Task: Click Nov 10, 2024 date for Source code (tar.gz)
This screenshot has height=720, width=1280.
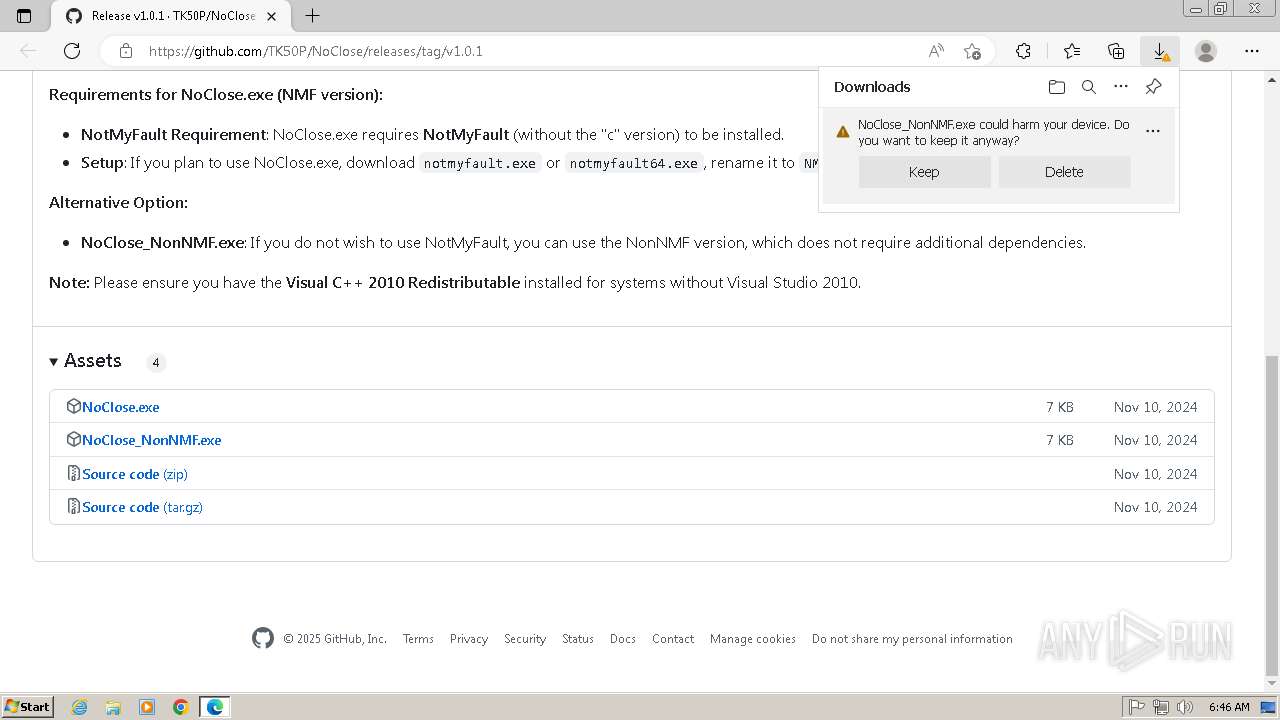Action: click(x=1156, y=507)
